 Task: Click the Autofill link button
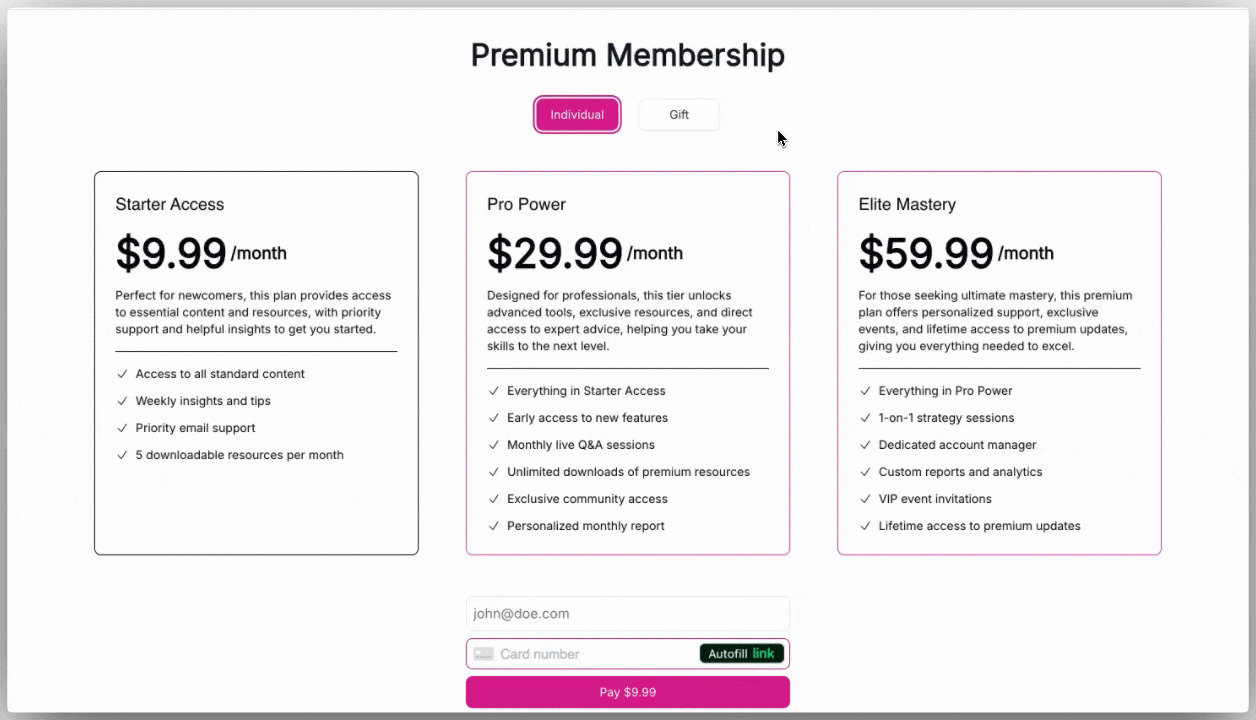point(741,654)
